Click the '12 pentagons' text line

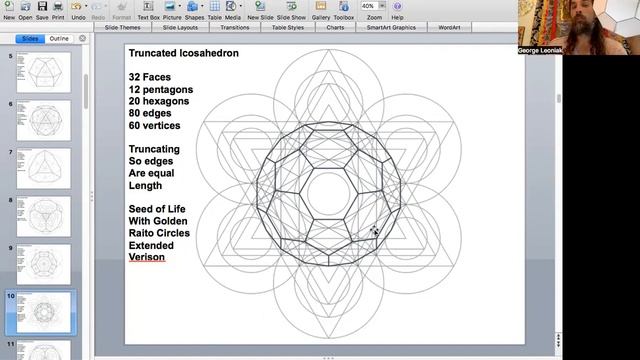point(161,89)
